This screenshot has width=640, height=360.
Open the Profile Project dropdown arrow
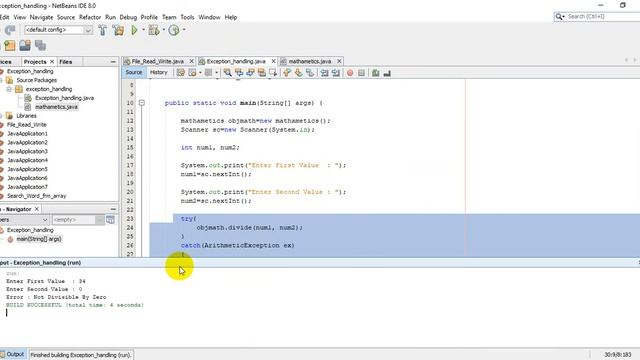(184, 30)
